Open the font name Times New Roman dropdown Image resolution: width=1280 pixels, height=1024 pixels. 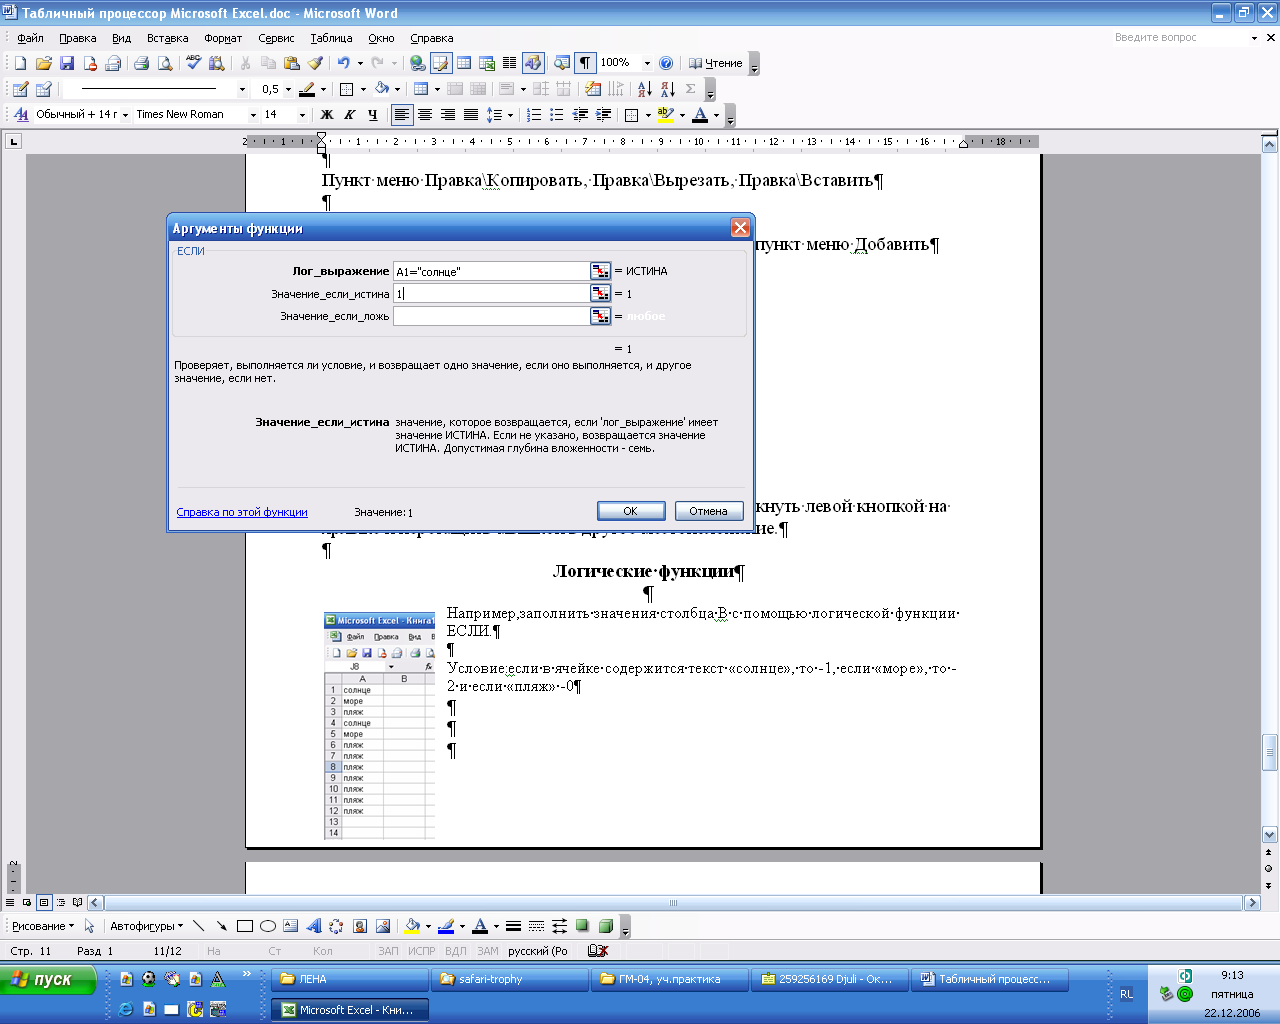point(253,115)
